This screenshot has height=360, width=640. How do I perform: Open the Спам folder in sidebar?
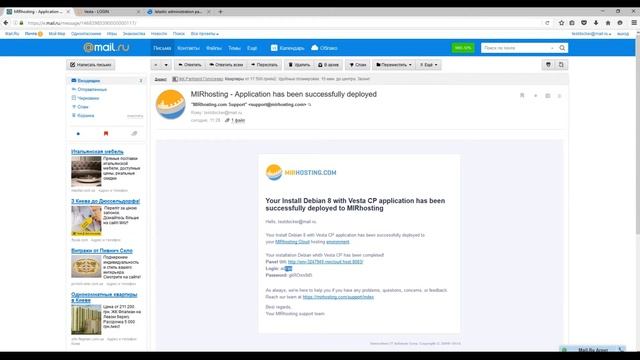pos(83,107)
